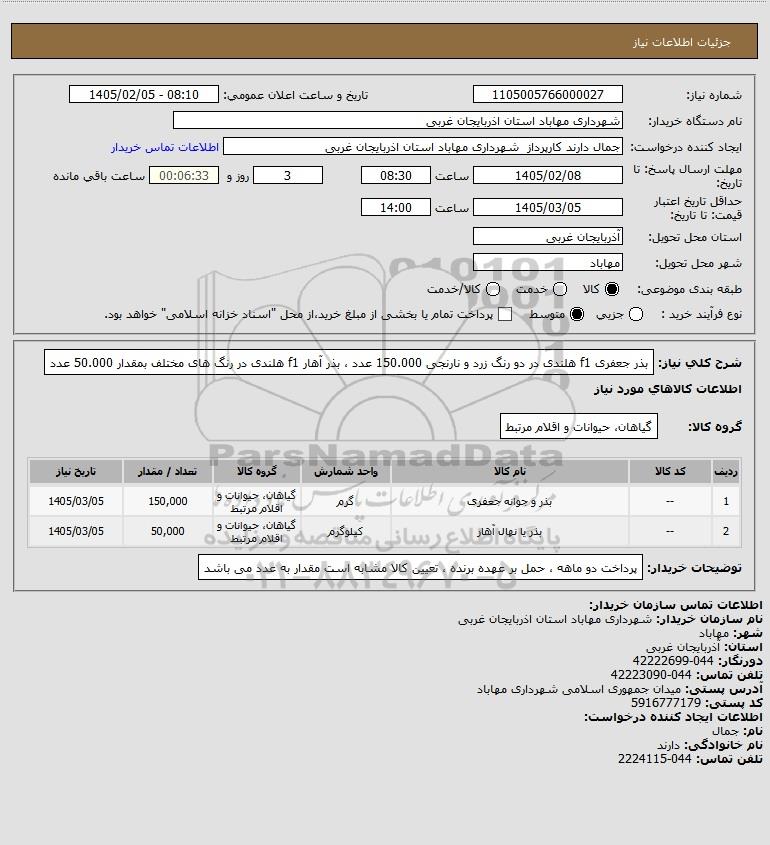Viewport: 770px width, 845px height.
Task: Click the delivery city مهاباد field
Action: (x=547, y=262)
